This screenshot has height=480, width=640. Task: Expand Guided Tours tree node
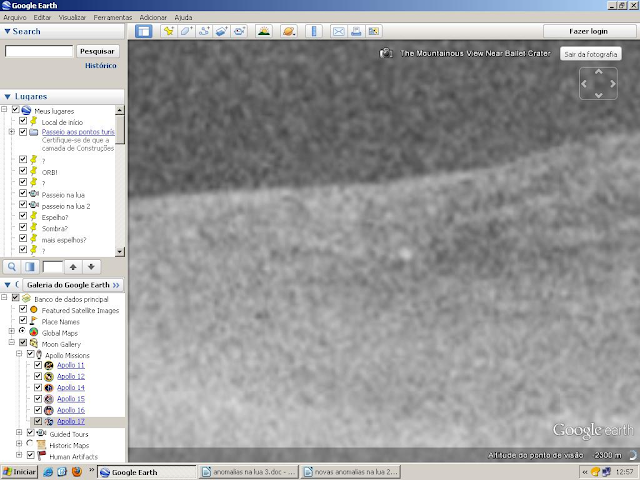click(19, 432)
